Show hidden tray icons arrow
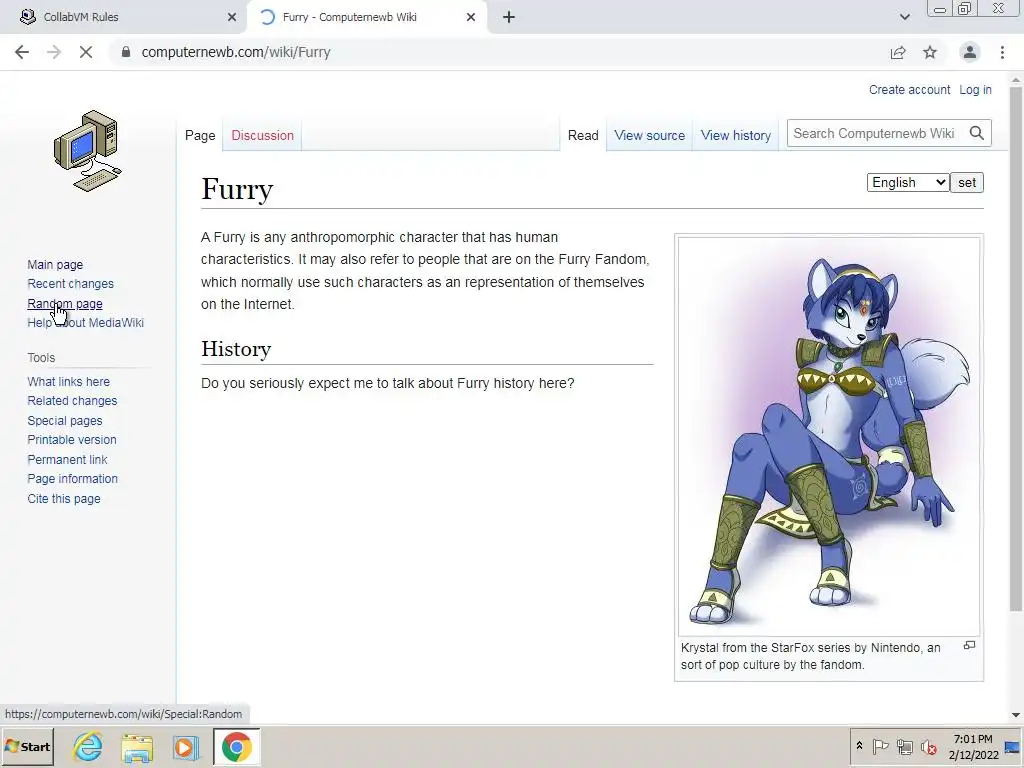The width and height of the screenshot is (1024, 768). tap(859, 746)
